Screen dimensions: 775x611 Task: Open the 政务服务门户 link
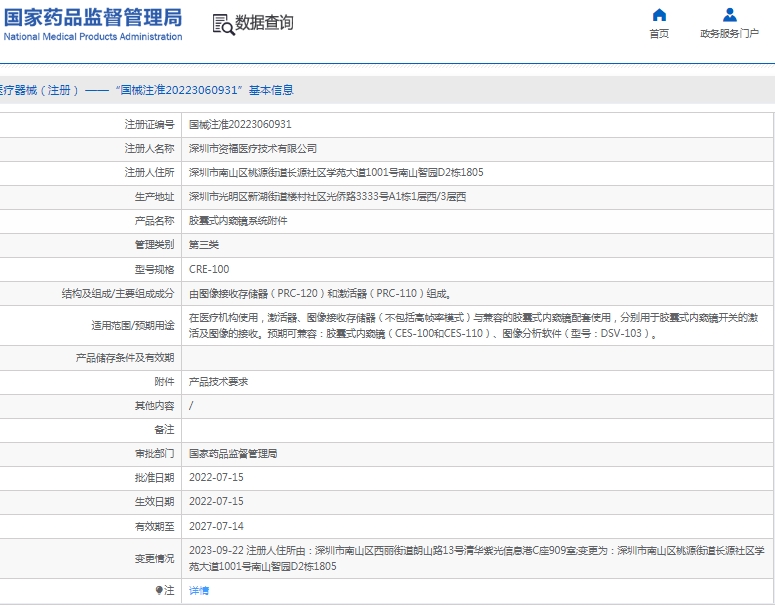click(730, 34)
